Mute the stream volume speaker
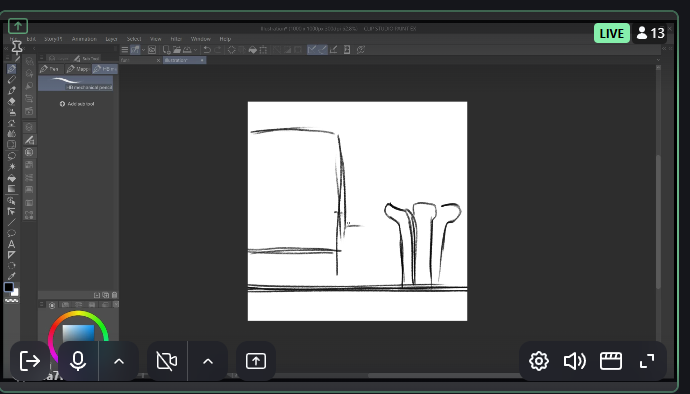The width and height of the screenshot is (690, 394). tap(575, 361)
